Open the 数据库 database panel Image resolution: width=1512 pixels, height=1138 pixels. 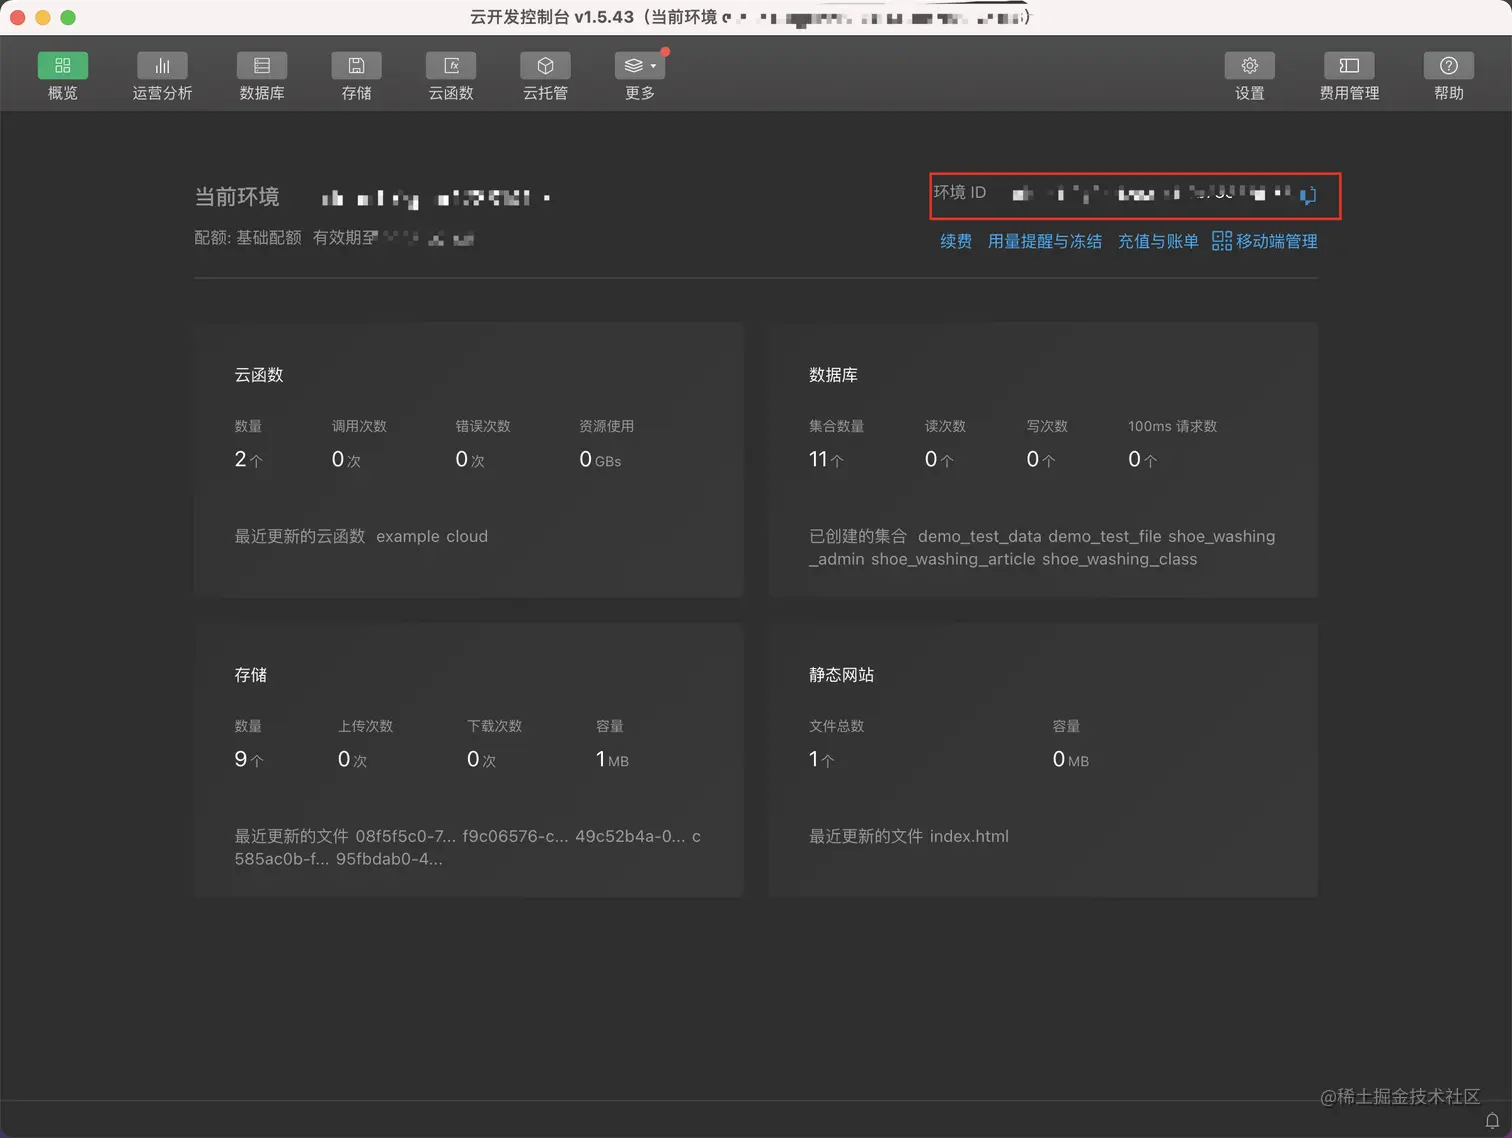262,76
